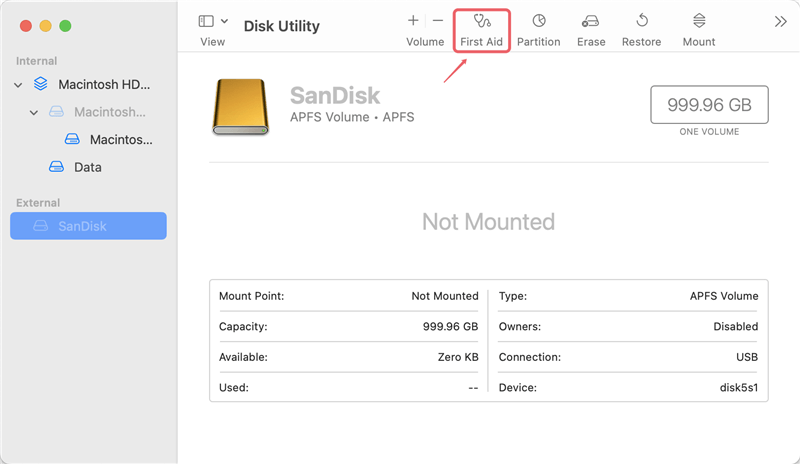Collapse the Macintosh HD container group
Image resolution: width=800 pixels, height=464 pixels.
point(18,85)
